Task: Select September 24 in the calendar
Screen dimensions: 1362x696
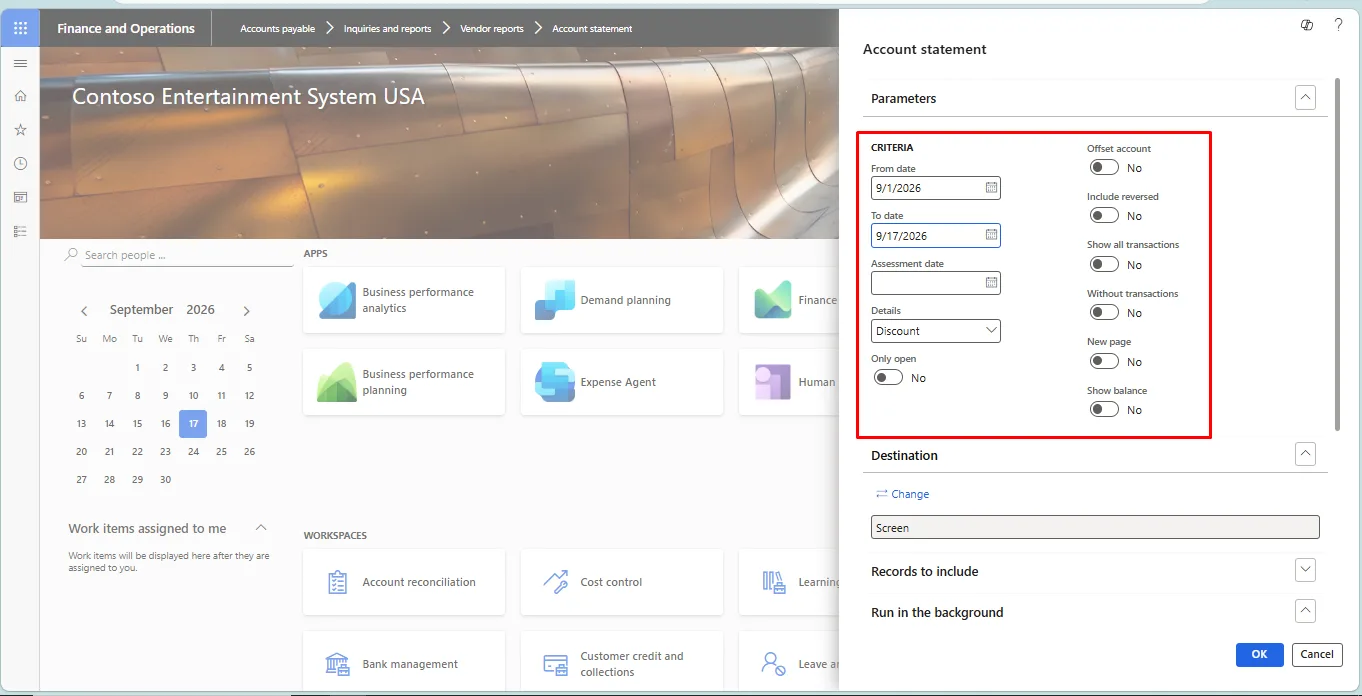Action: (x=193, y=451)
